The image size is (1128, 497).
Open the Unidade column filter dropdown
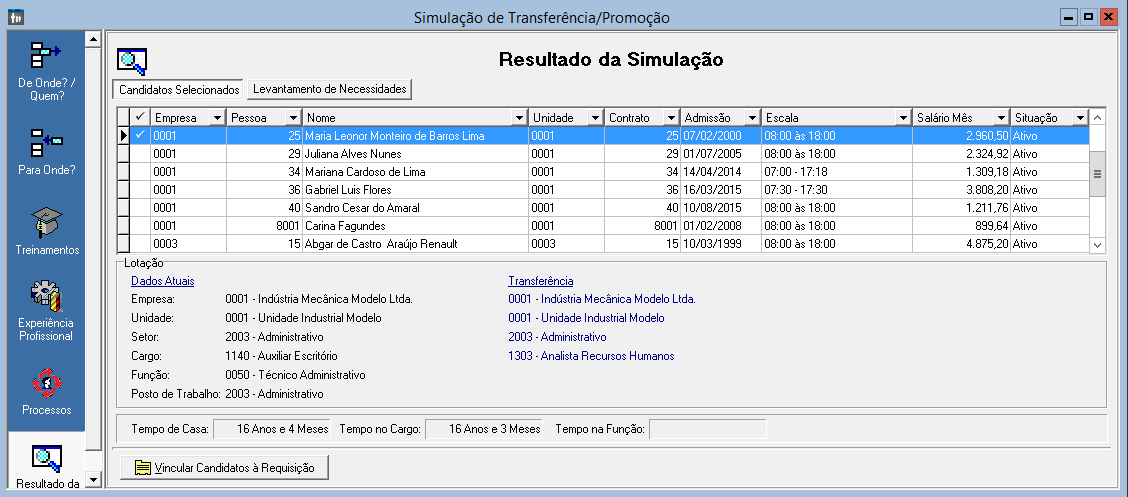tap(594, 118)
